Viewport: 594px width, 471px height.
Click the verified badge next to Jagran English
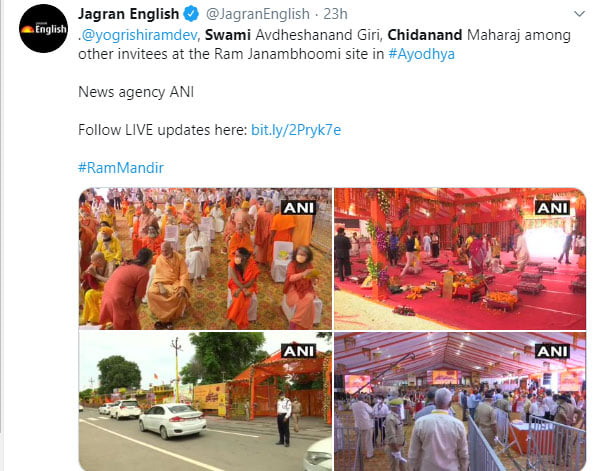click(191, 14)
